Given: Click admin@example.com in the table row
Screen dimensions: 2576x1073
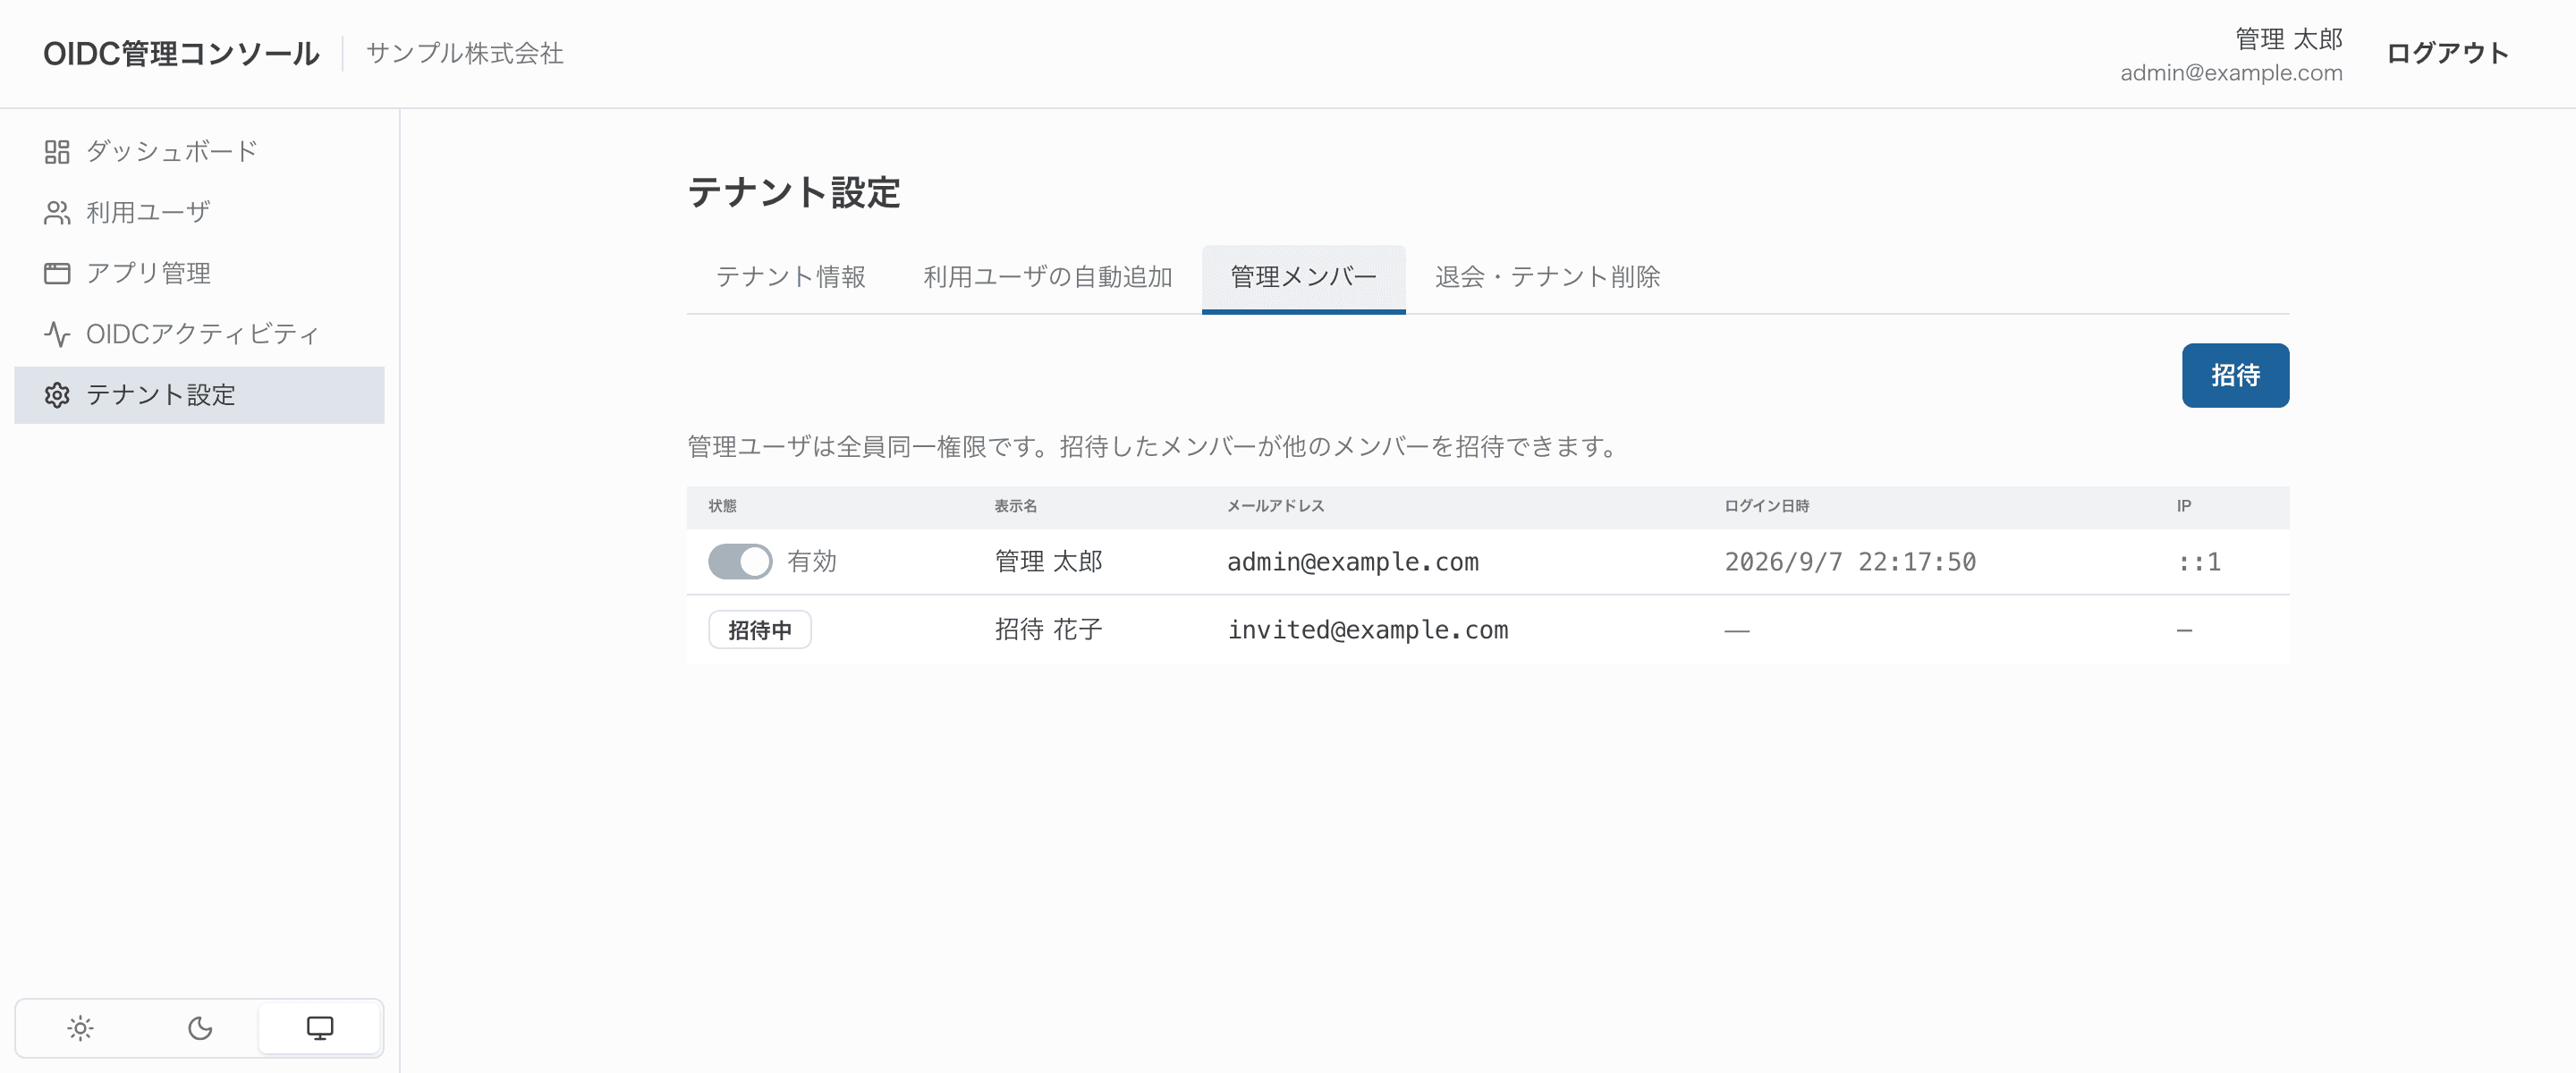Looking at the screenshot, I should 1353,562.
